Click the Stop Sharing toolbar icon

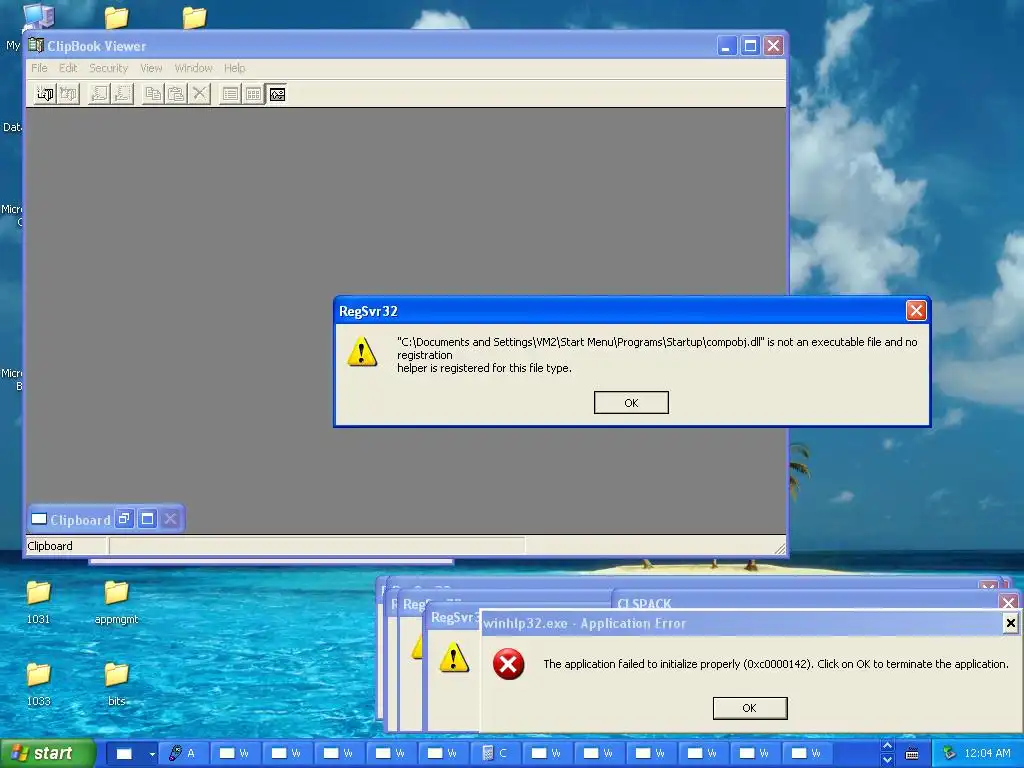pyautogui.click(x=122, y=94)
